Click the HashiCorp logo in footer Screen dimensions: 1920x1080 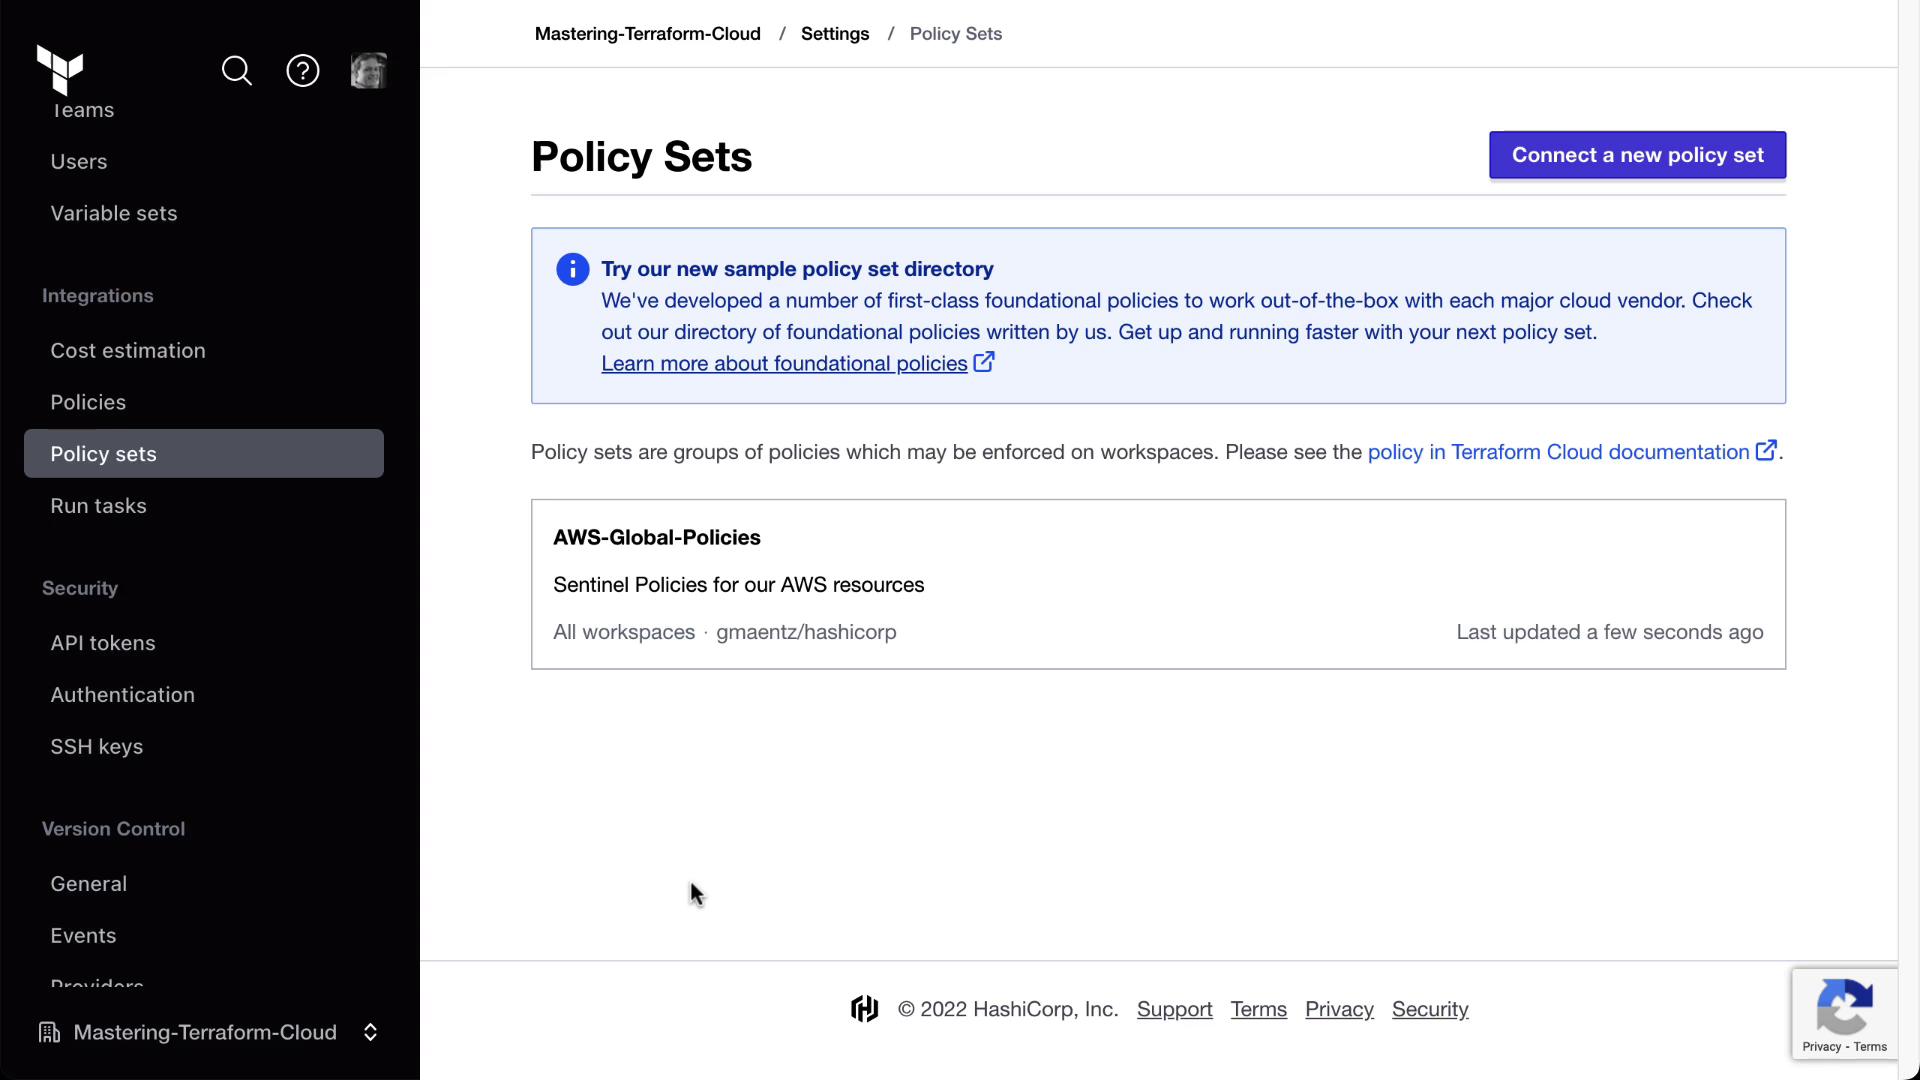(x=865, y=1009)
